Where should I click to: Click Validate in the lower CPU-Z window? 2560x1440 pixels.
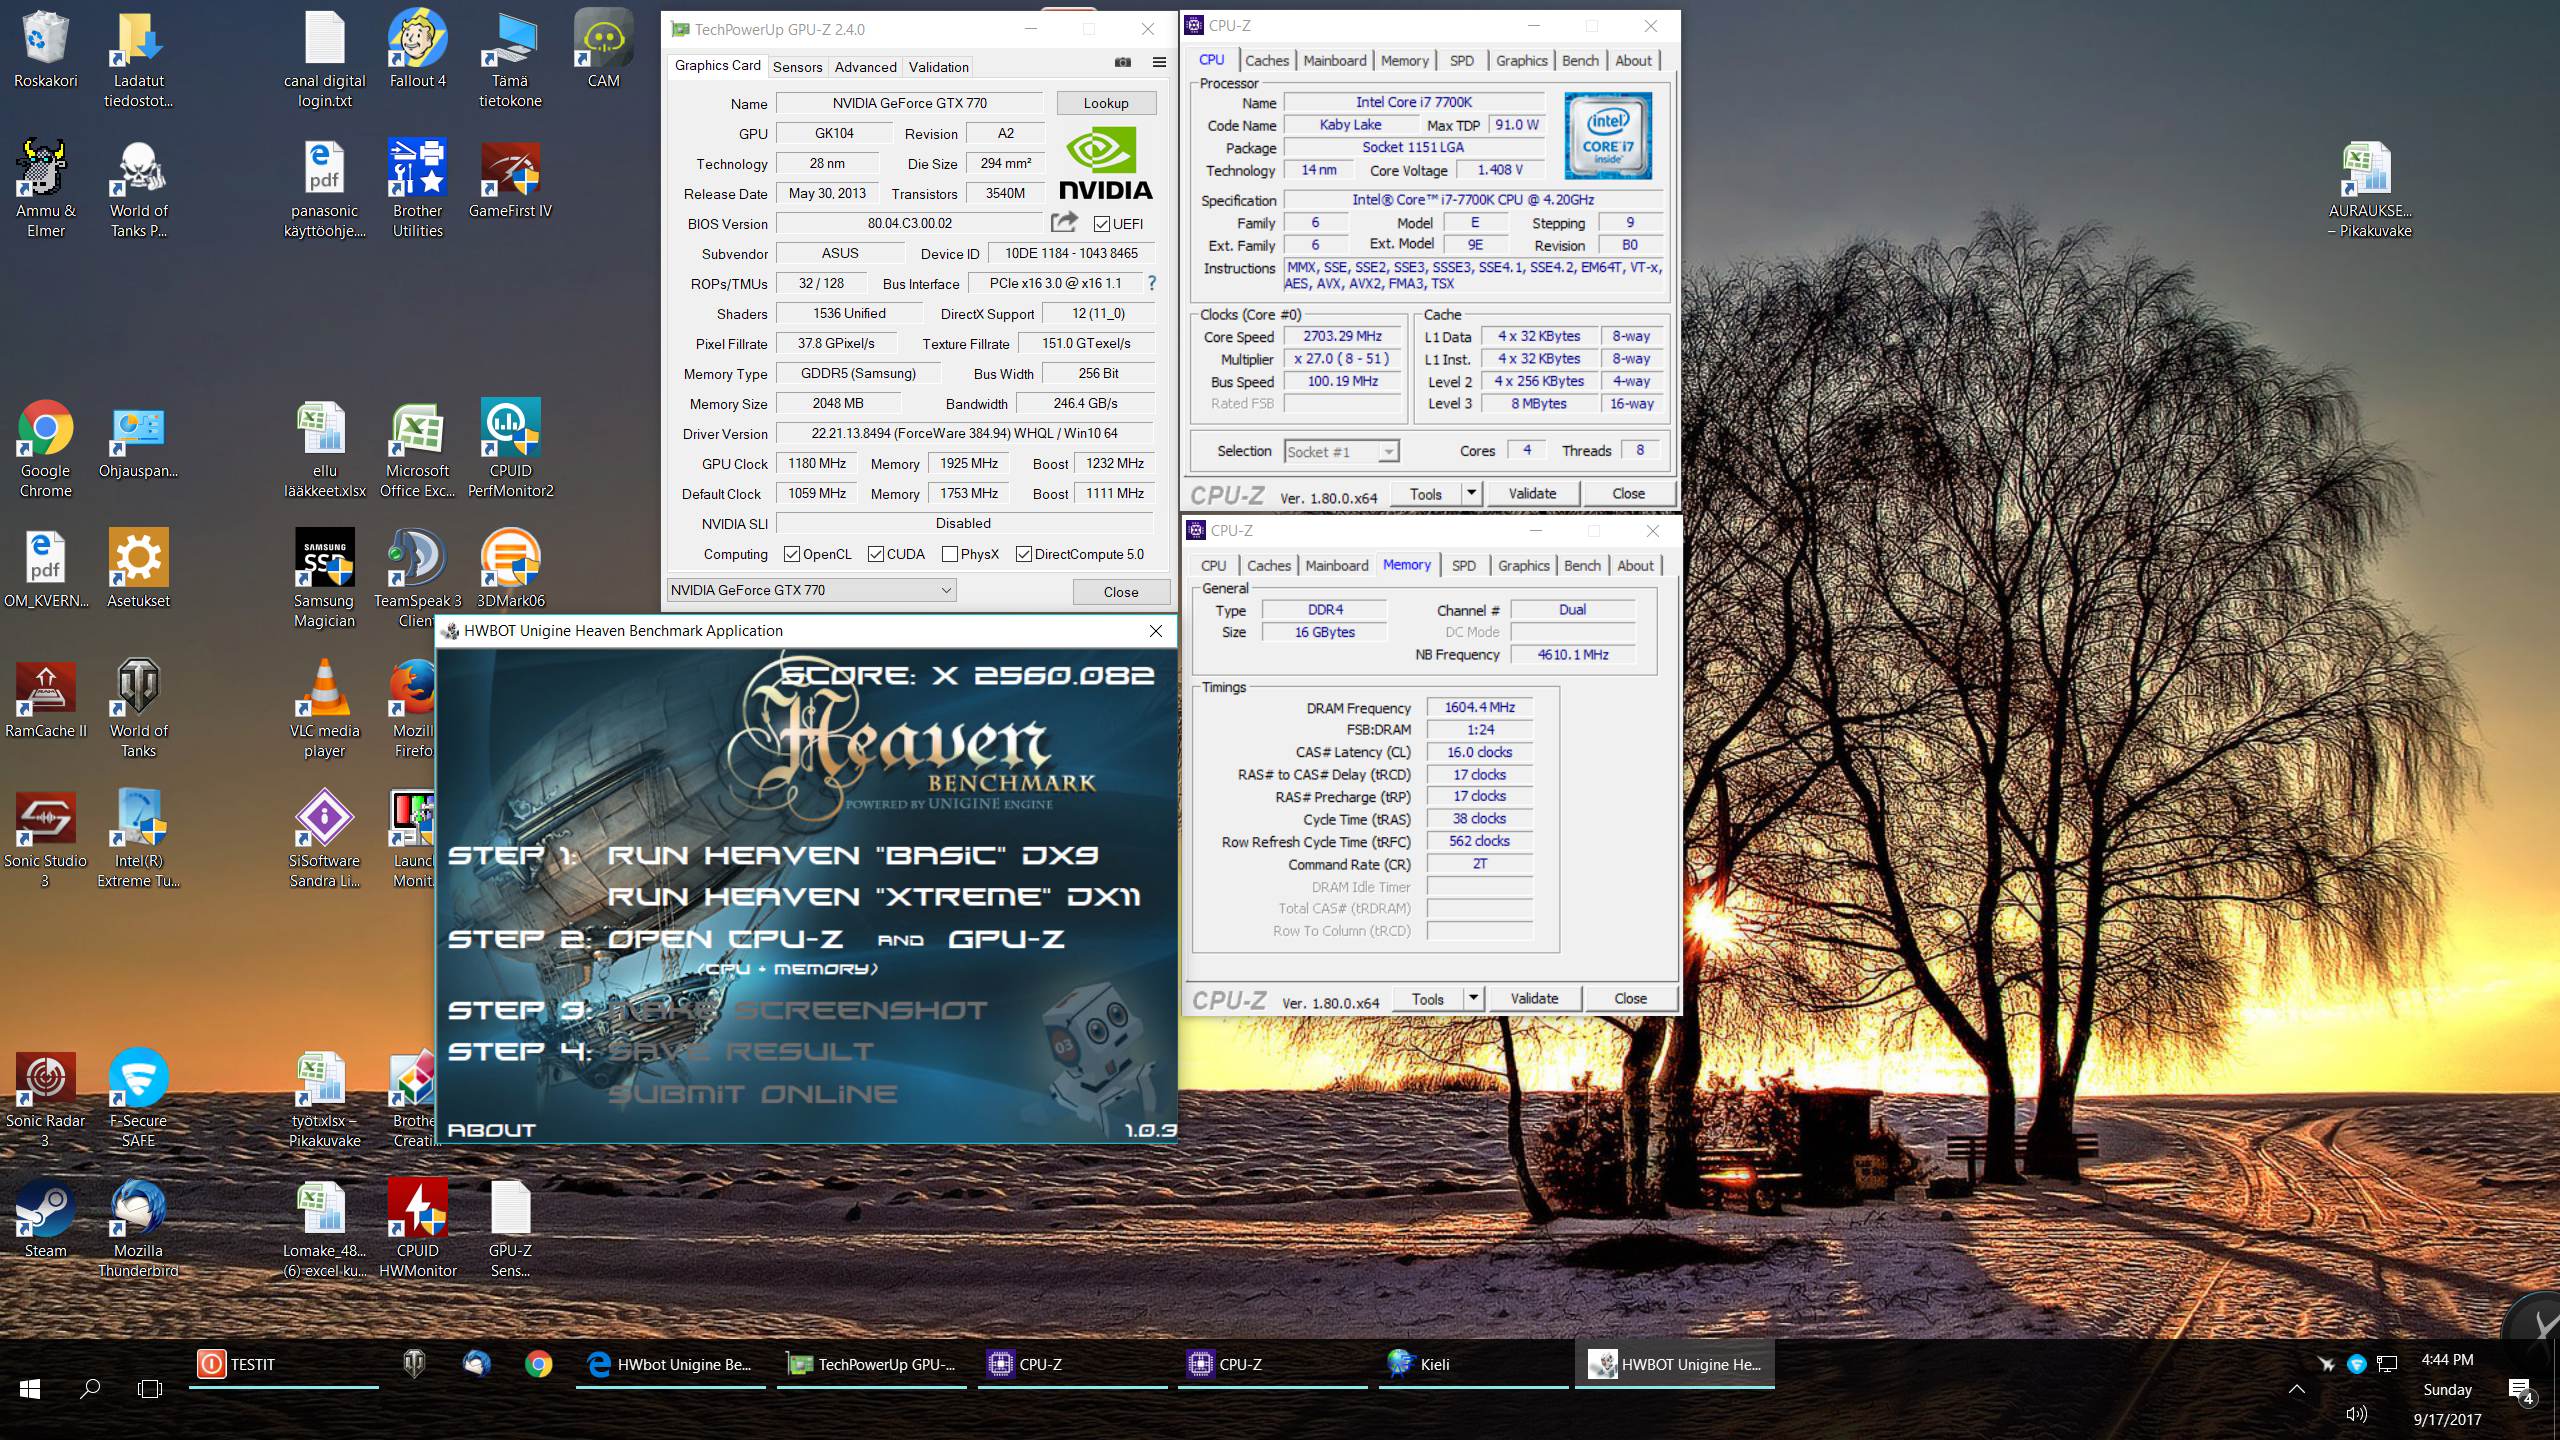pyautogui.click(x=1534, y=998)
